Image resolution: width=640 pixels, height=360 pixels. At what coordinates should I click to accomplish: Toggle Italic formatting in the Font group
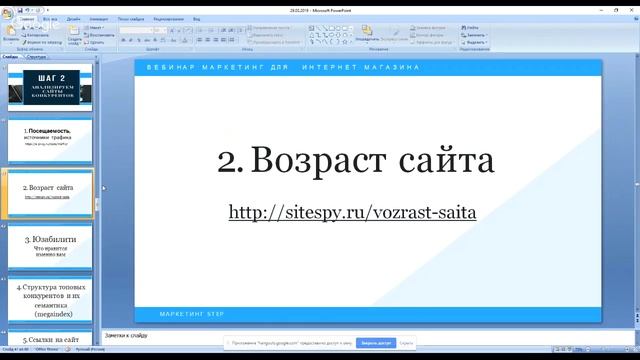[x=131, y=40]
